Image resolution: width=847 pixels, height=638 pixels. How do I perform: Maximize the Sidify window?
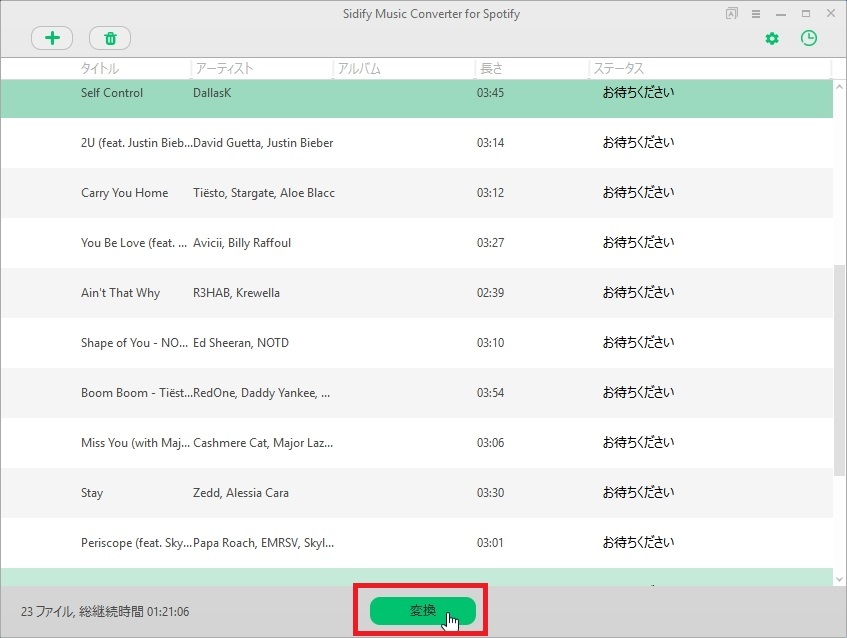806,14
